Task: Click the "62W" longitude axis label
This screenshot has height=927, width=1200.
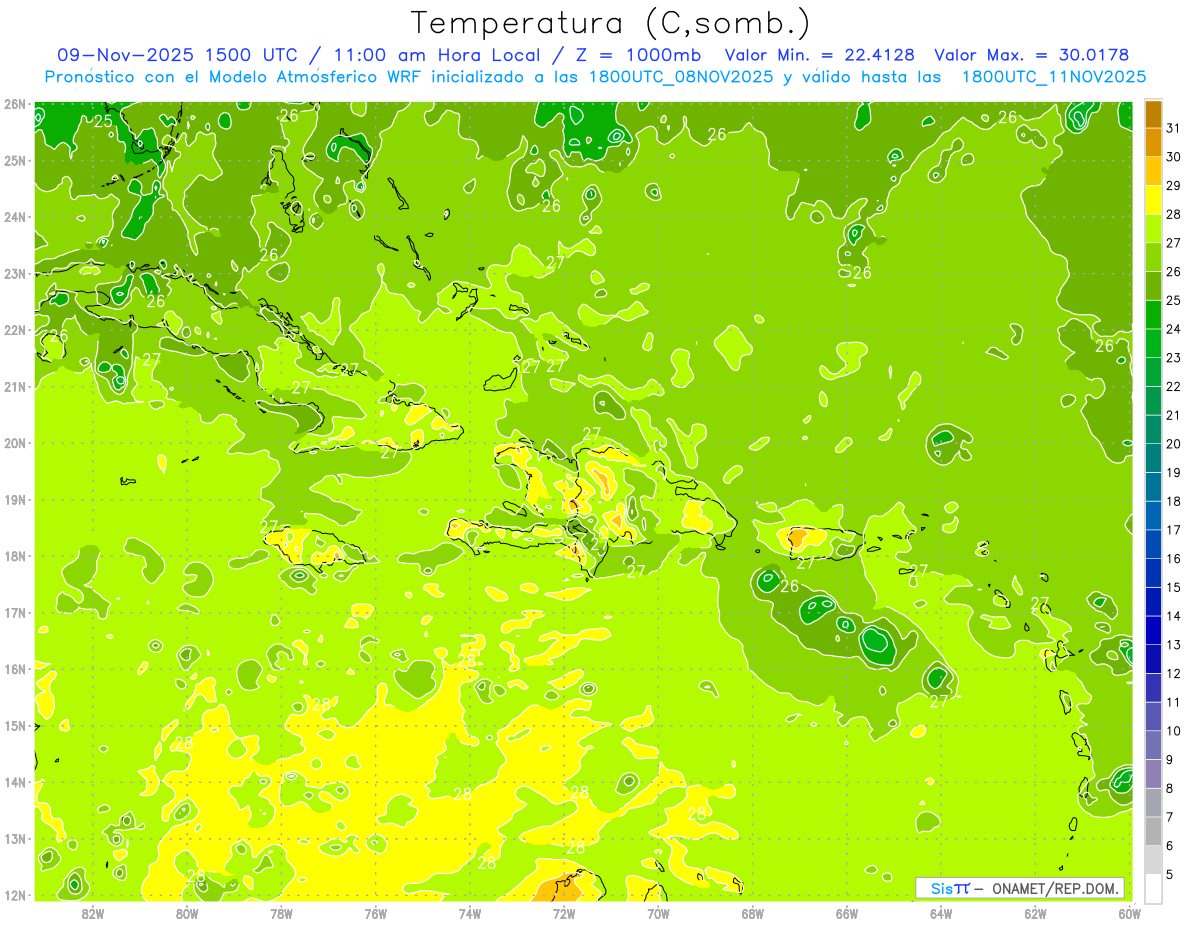Action: (1036, 913)
